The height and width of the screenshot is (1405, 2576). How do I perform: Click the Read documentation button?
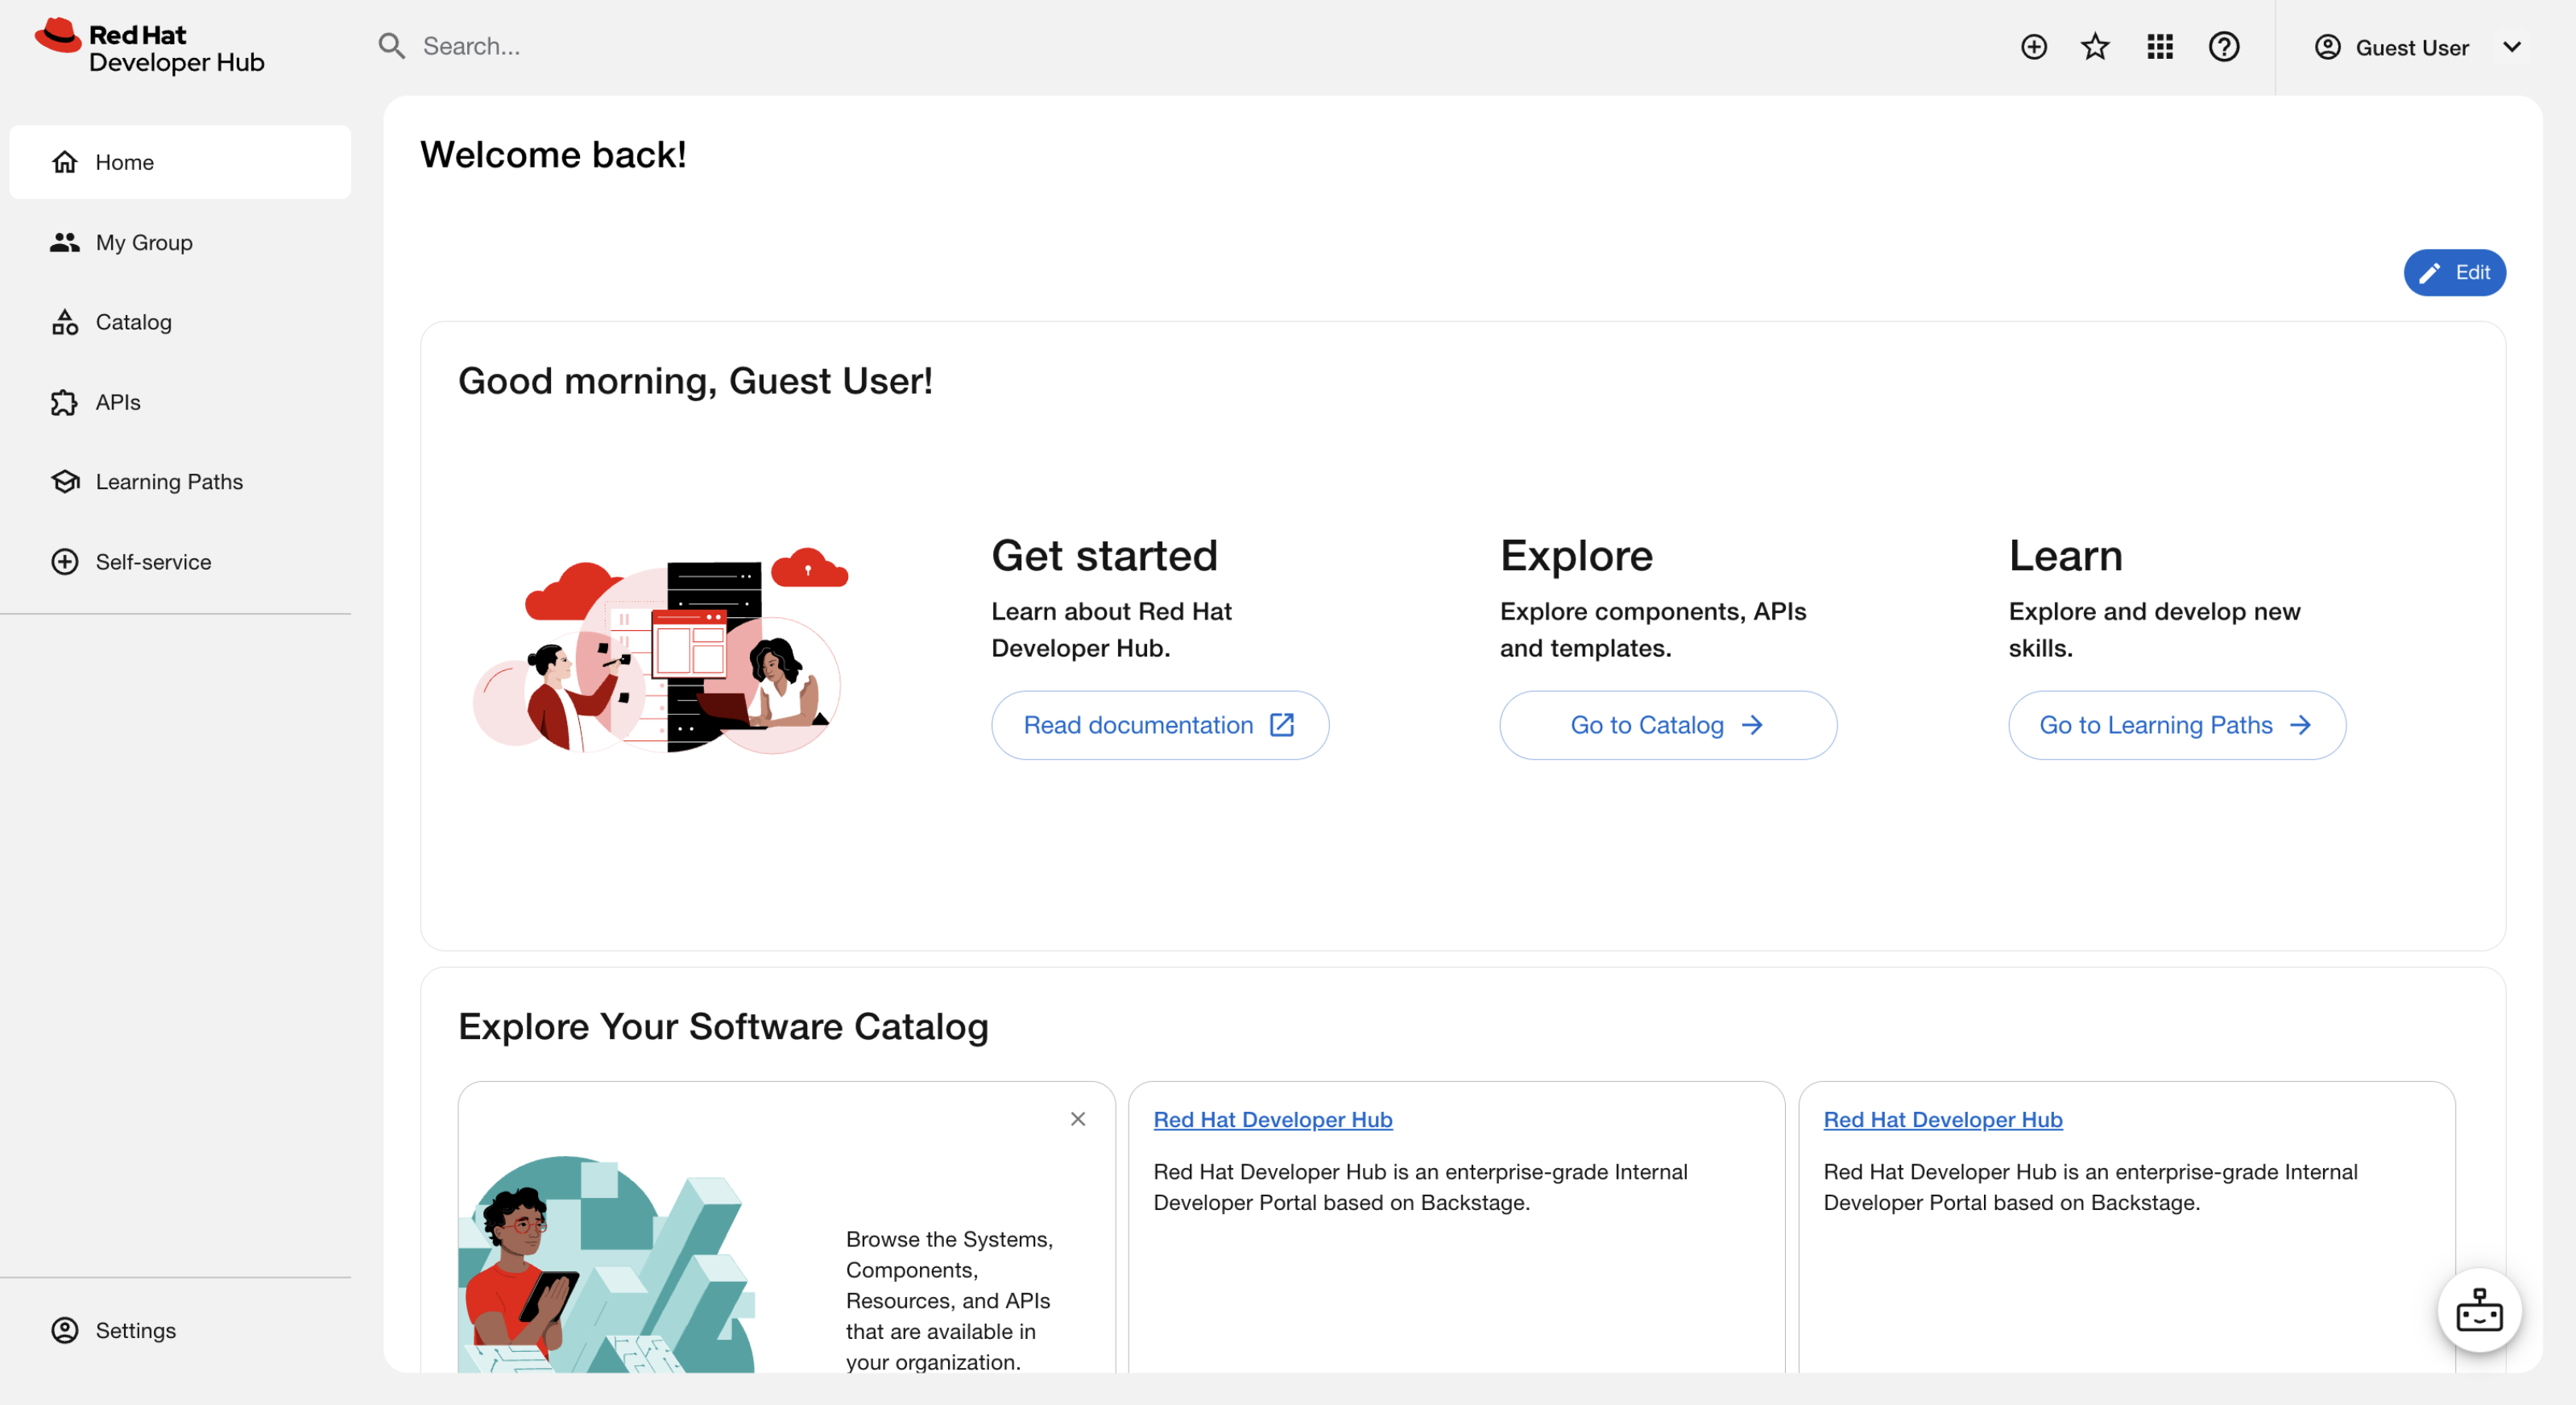[x=1160, y=725]
